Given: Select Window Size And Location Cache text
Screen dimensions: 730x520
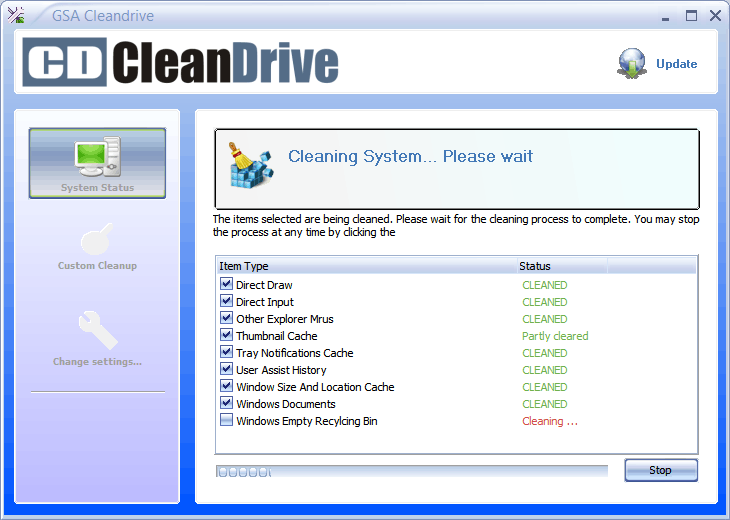Looking at the screenshot, I should (x=315, y=387).
